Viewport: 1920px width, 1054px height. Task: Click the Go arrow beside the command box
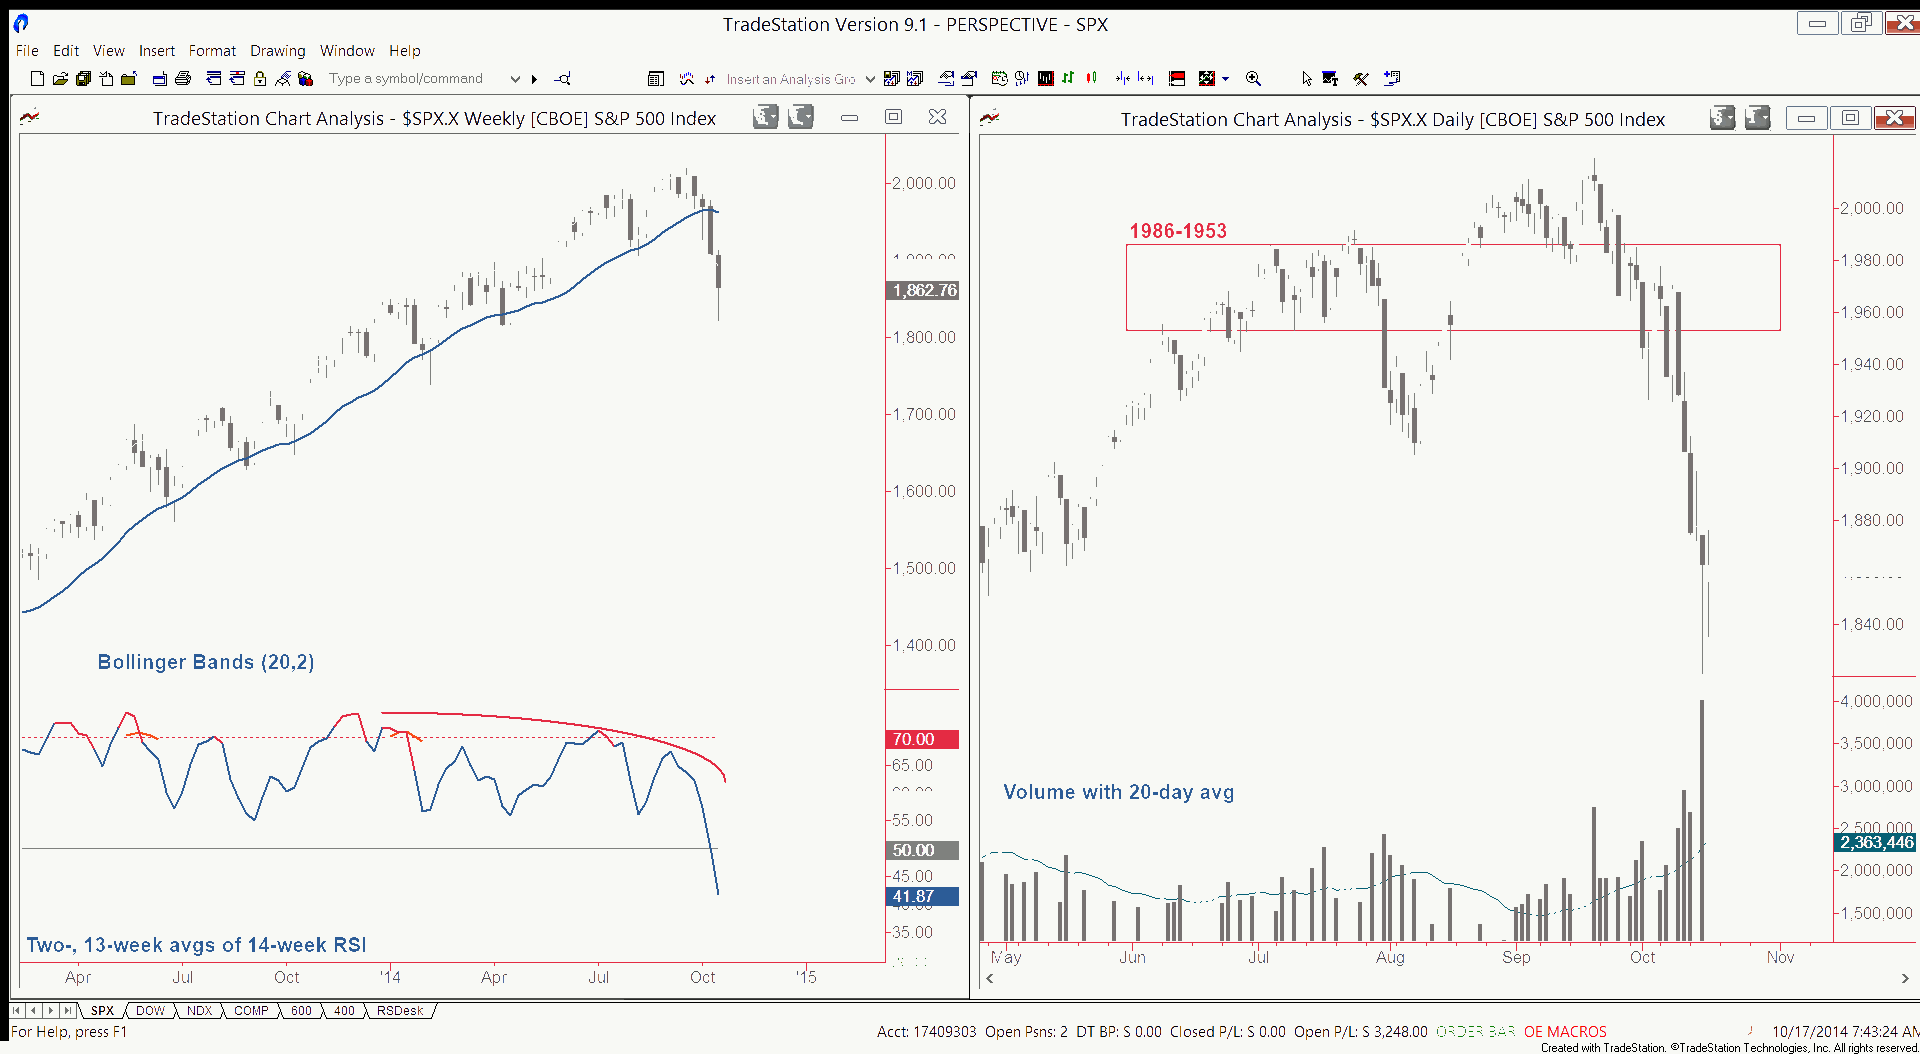point(534,79)
